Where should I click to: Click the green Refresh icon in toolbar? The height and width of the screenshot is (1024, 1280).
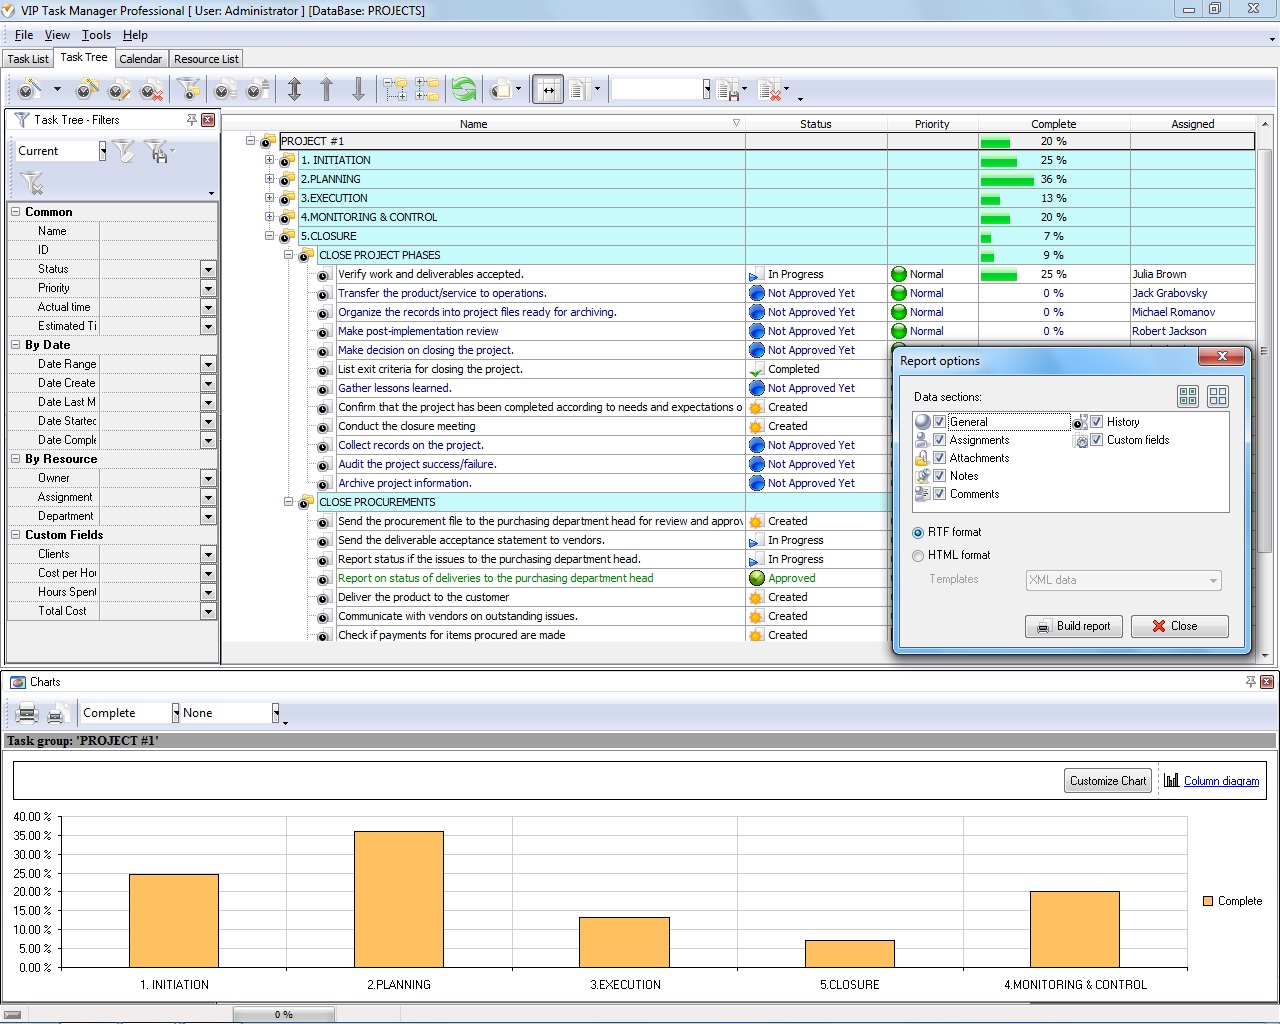point(464,90)
